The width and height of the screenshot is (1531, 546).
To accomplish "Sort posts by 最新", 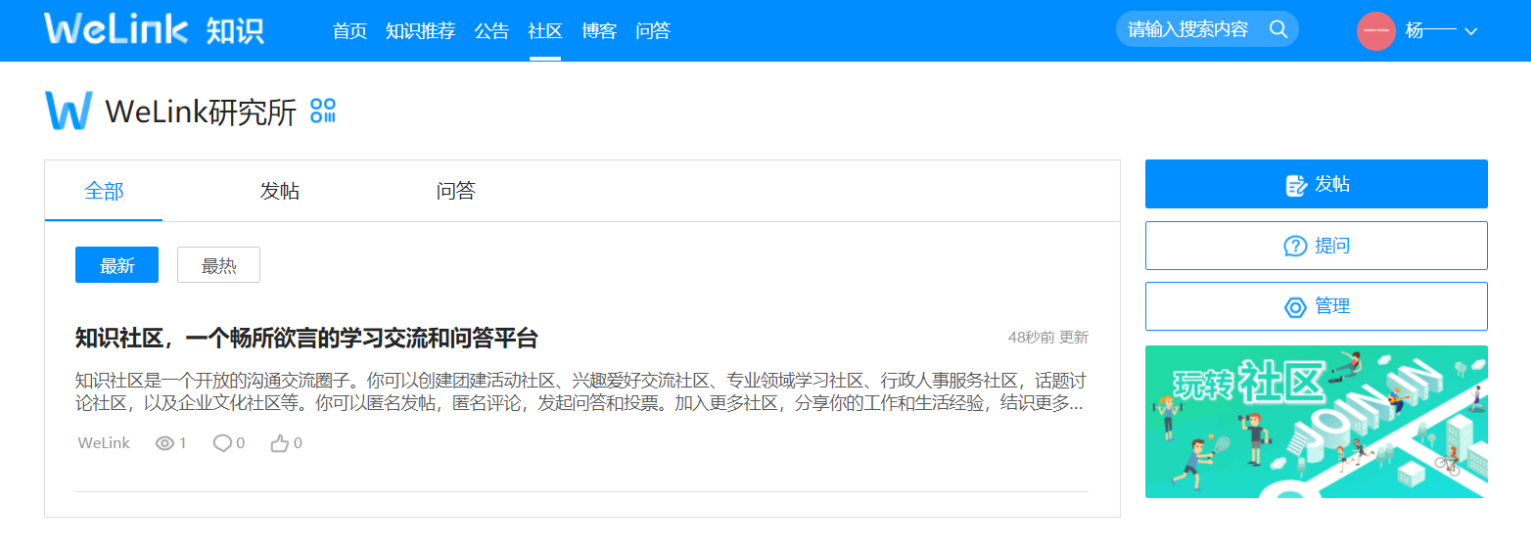I will coord(117,265).
